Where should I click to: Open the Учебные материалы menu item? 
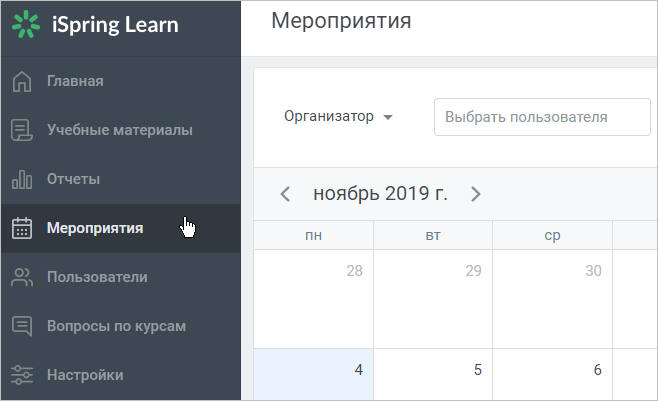coord(121,130)
